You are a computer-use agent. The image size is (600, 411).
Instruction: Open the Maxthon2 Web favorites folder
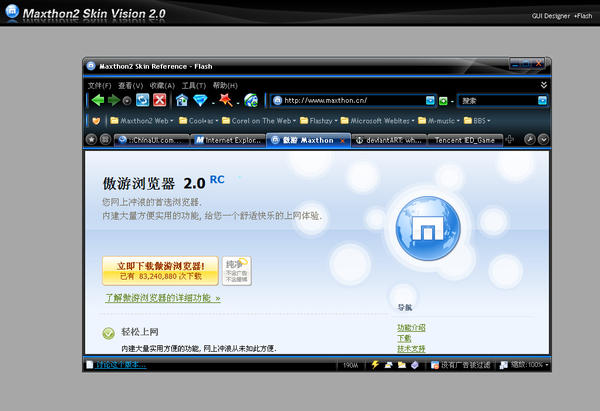[x=142, y=121]
